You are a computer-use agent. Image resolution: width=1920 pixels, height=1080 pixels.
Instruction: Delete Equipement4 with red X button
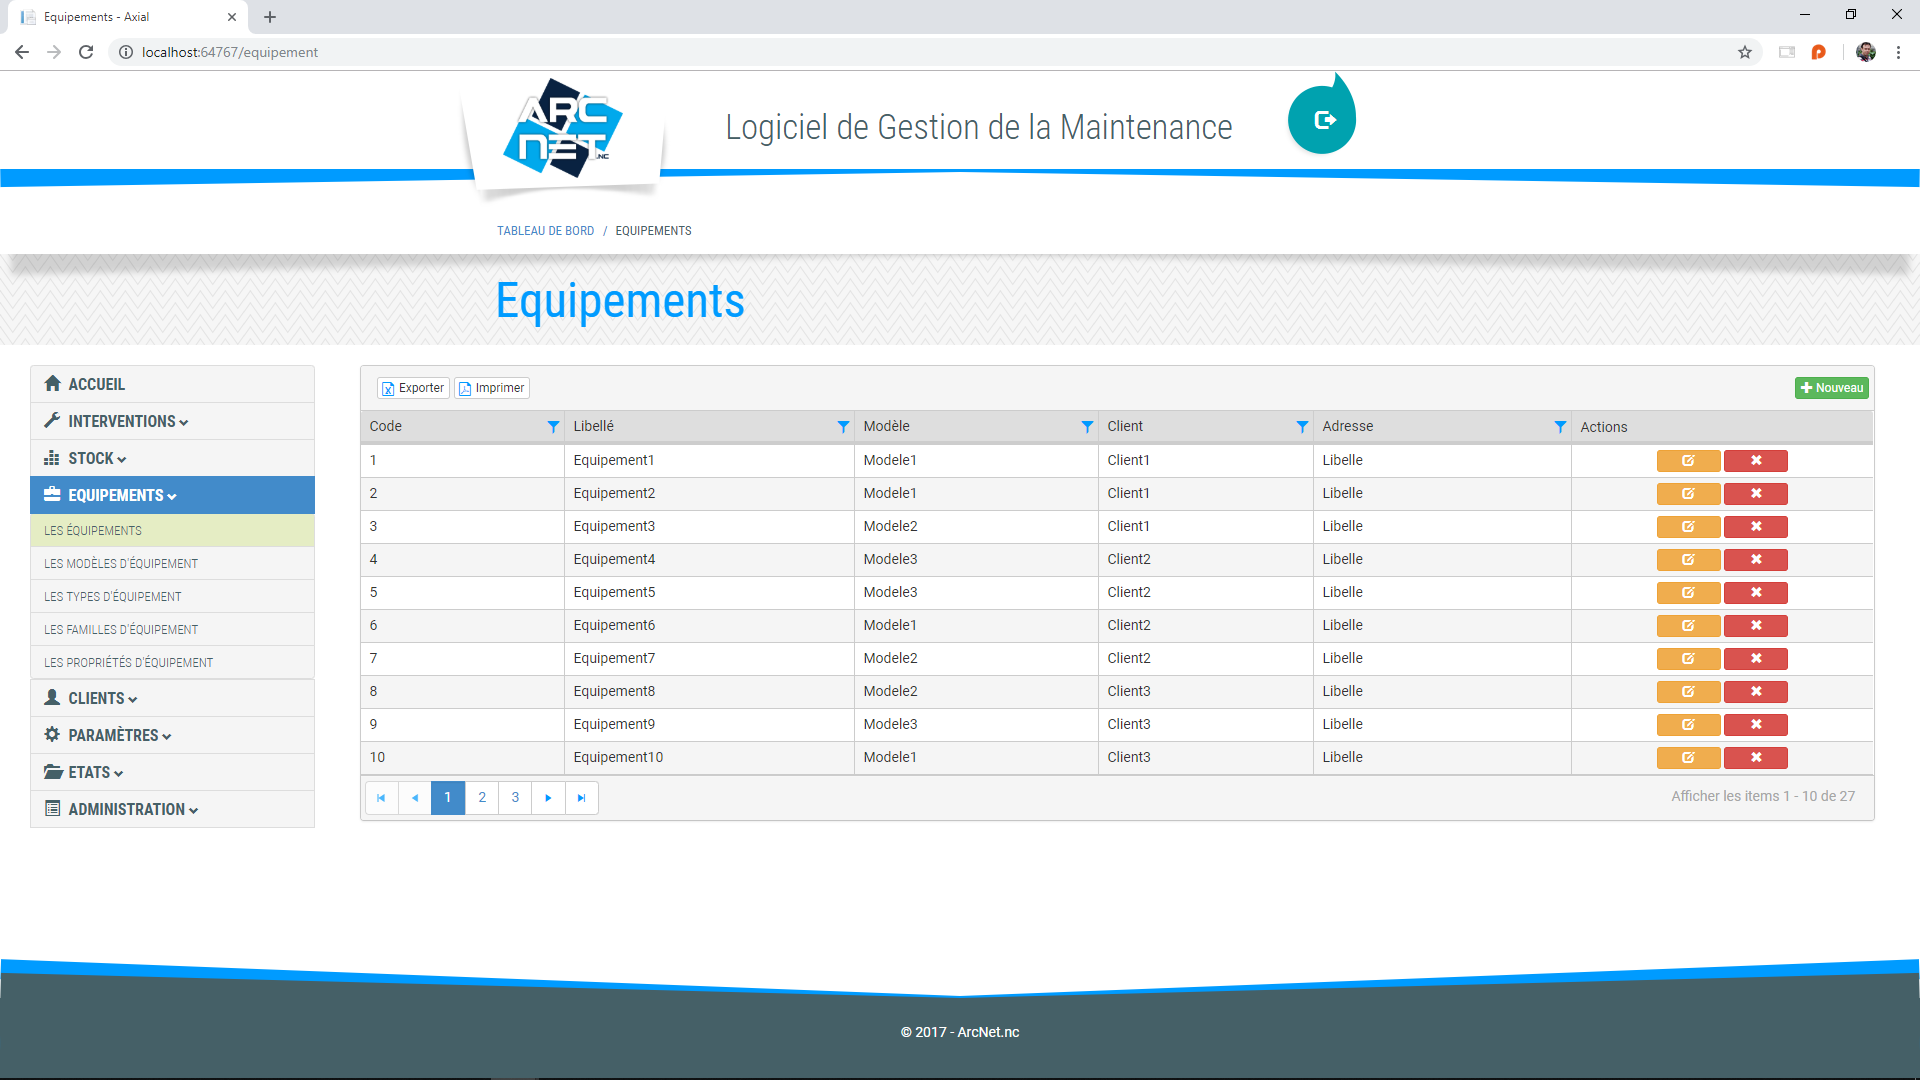1755,560
